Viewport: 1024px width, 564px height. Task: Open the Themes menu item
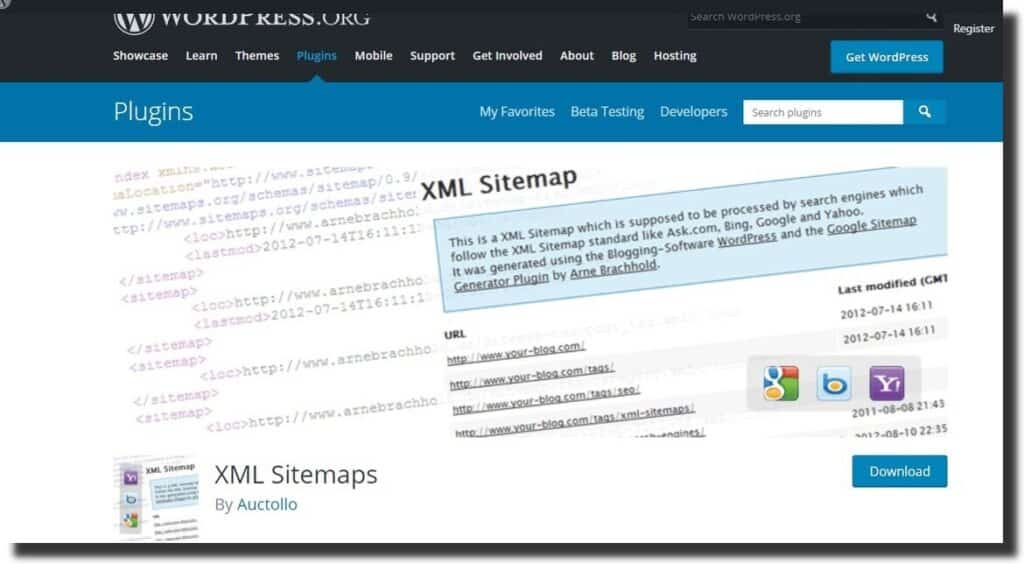tap(257, 56)
